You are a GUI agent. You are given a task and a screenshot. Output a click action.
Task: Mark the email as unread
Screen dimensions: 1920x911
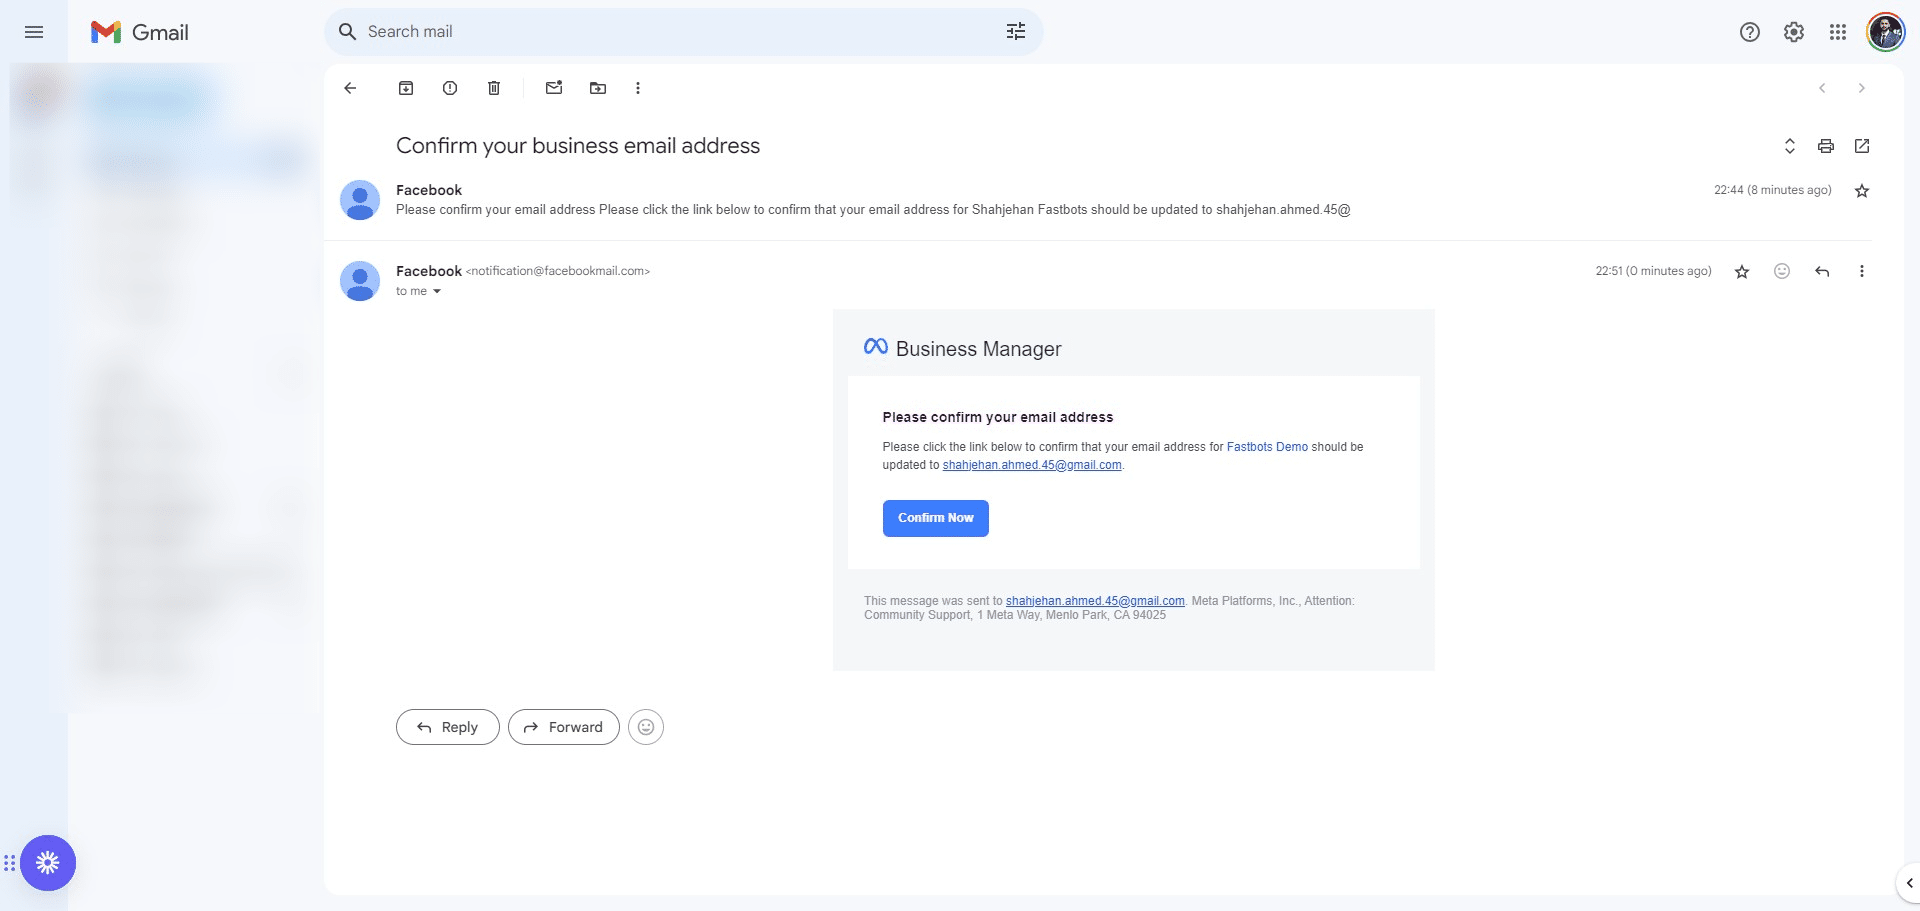coord(553,88)
